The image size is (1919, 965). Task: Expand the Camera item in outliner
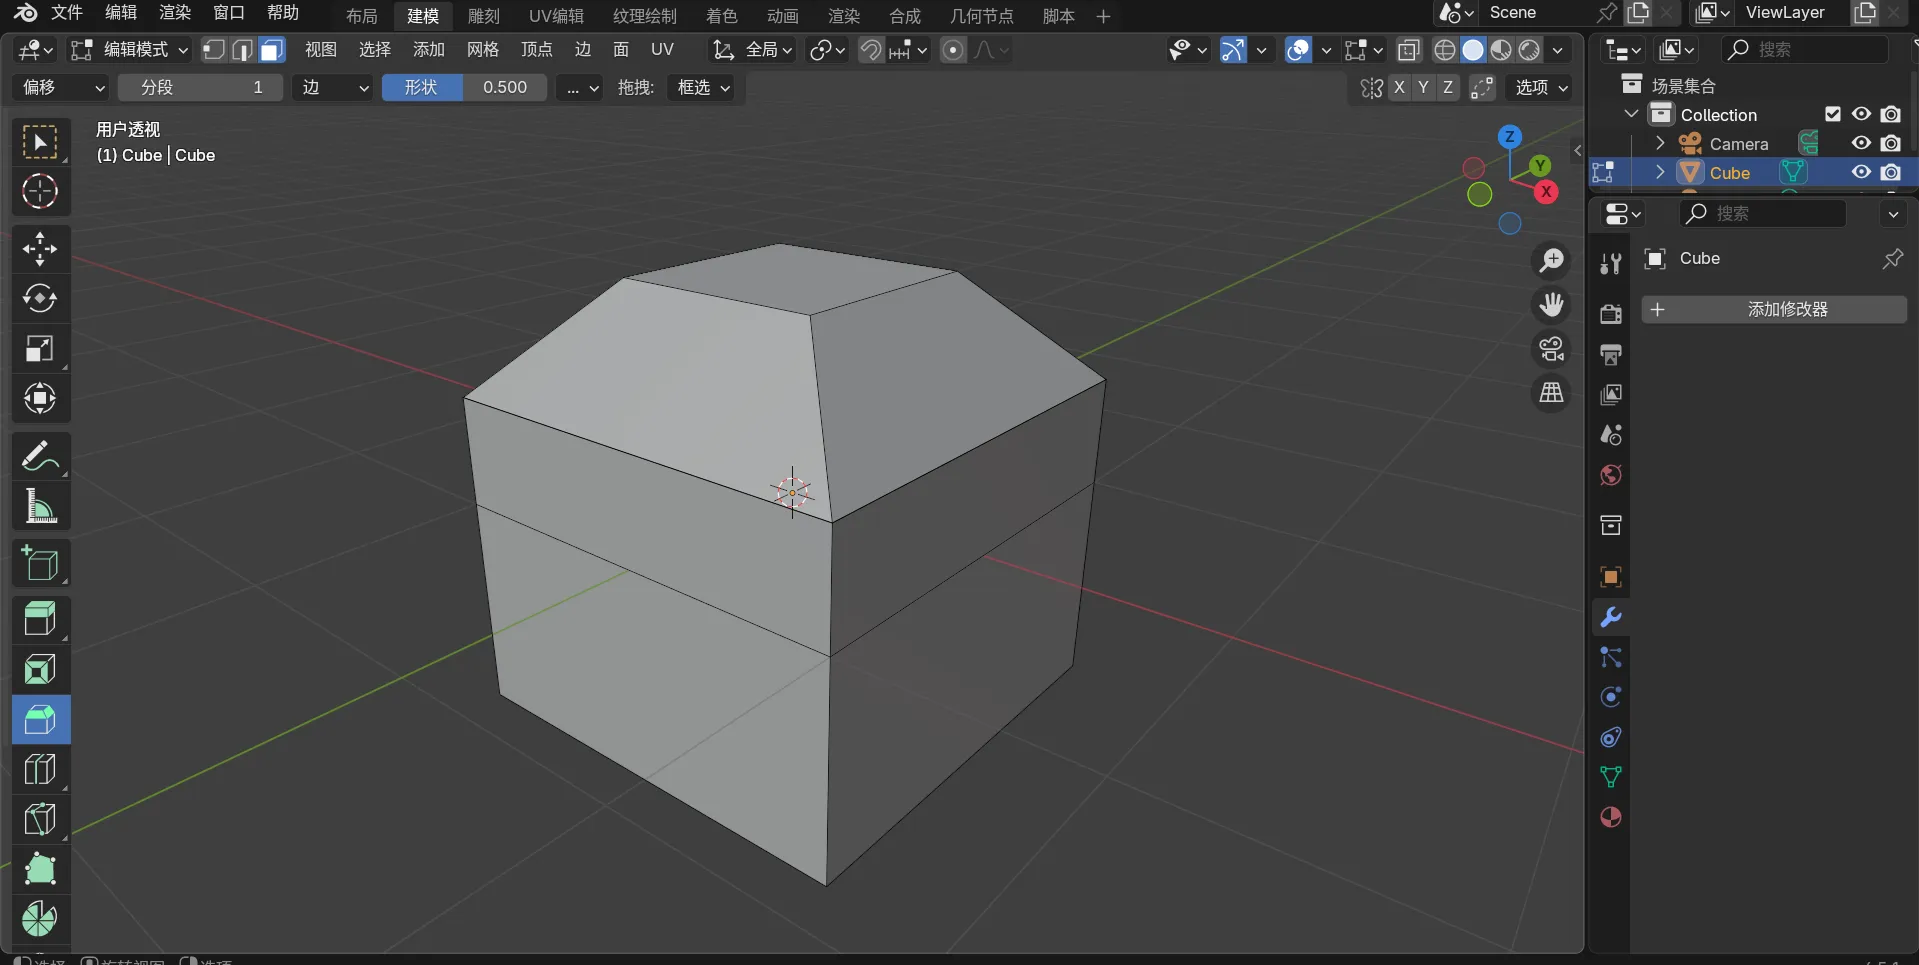coord(1660,144)
